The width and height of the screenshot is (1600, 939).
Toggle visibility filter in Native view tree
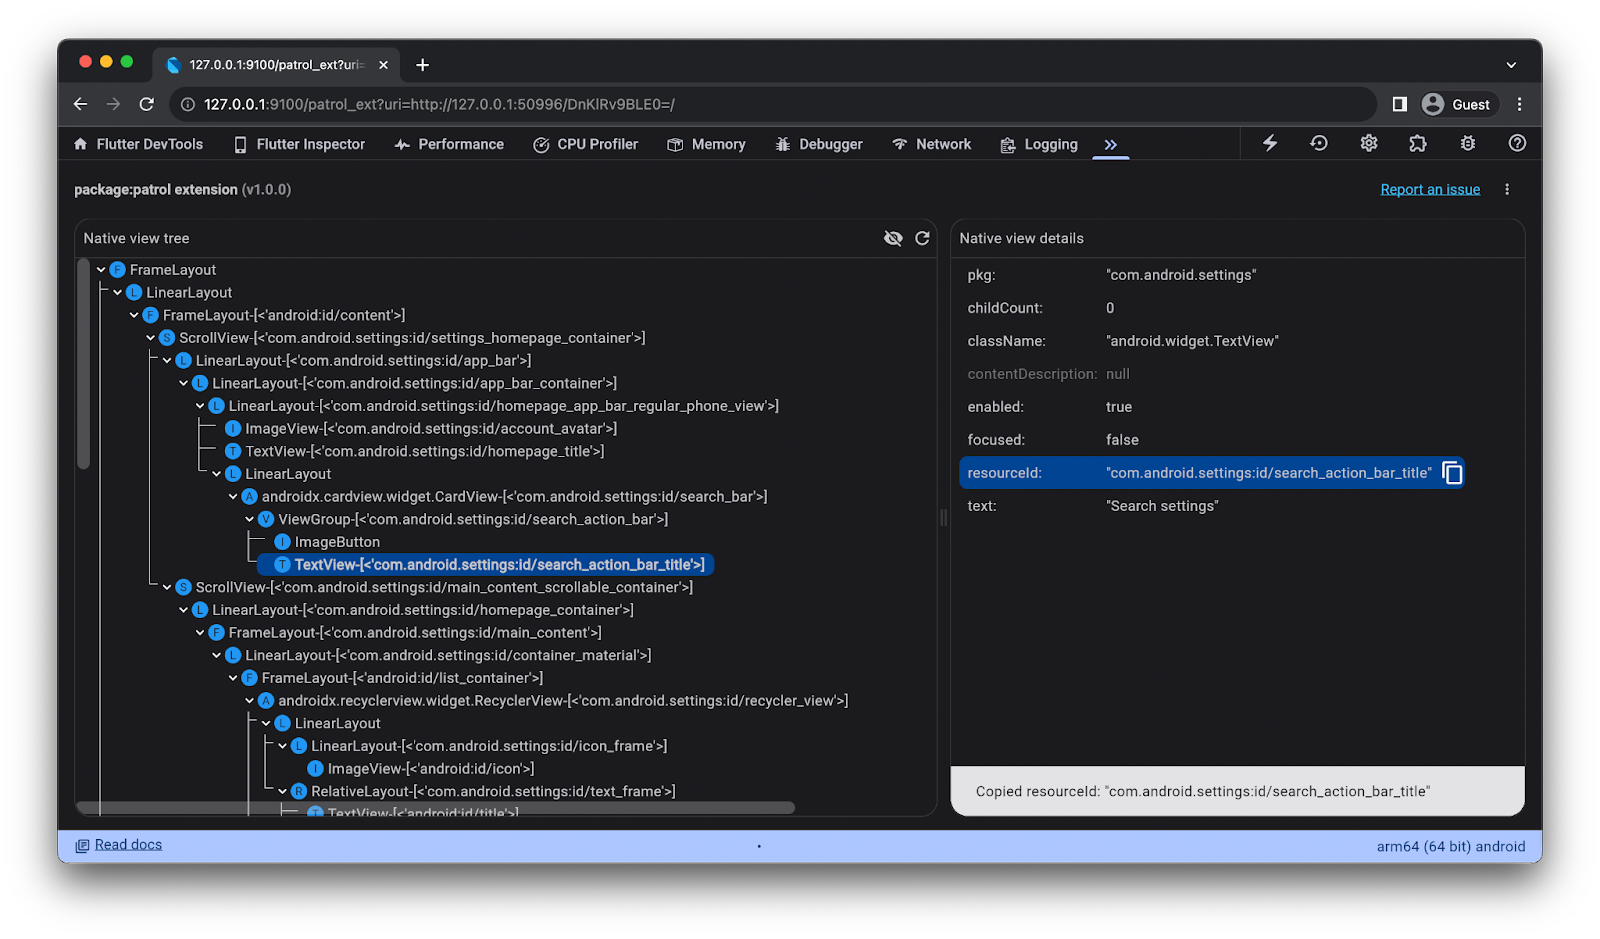(893, 238)
